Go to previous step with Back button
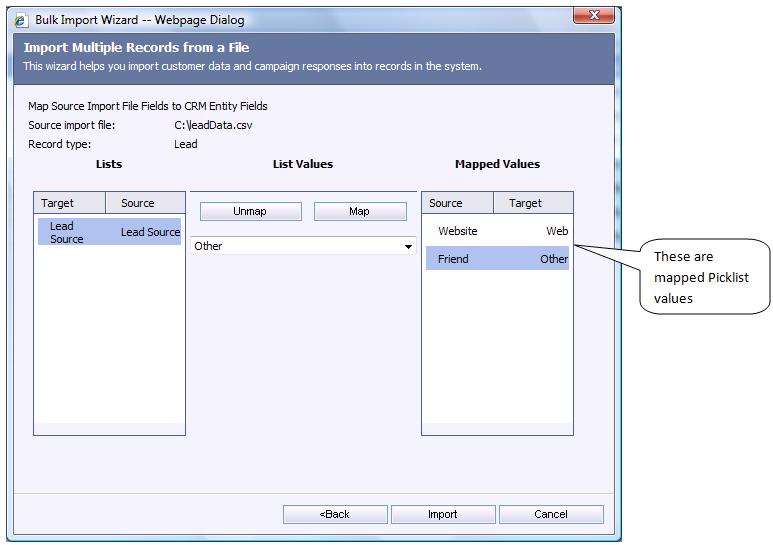The image size is (773, 545). coord(335,514)
